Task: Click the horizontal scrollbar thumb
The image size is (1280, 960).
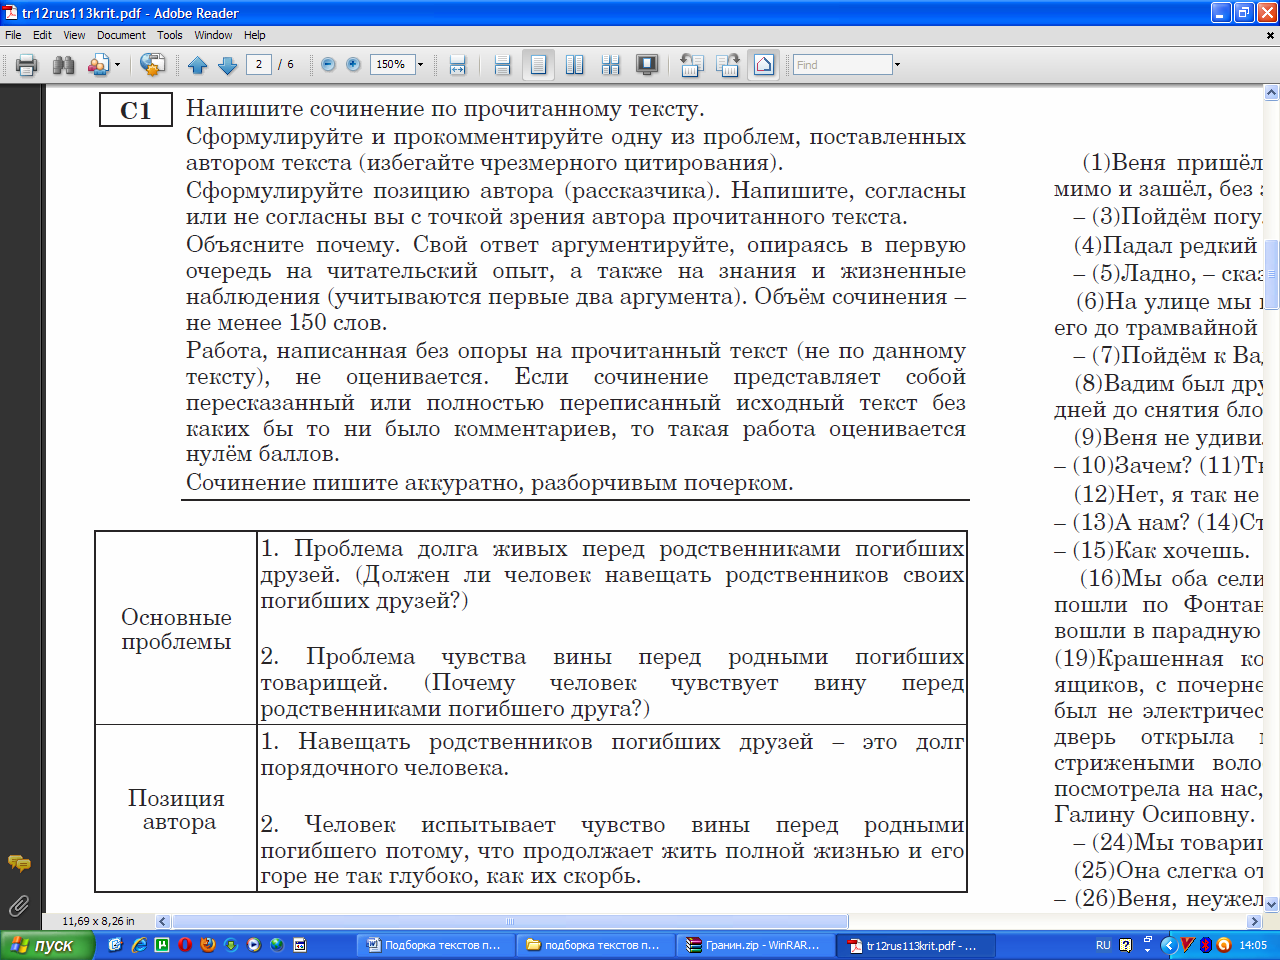Action: point(511,921)
